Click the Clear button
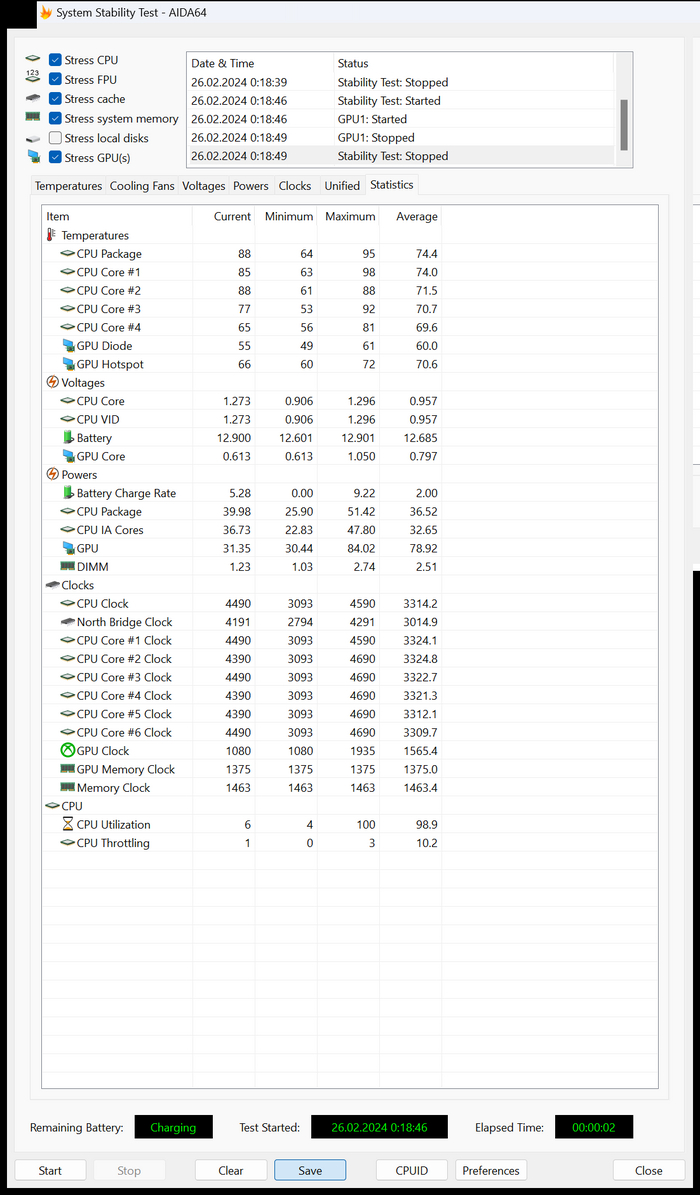The image size is (700, 1195). [231, 1171]
